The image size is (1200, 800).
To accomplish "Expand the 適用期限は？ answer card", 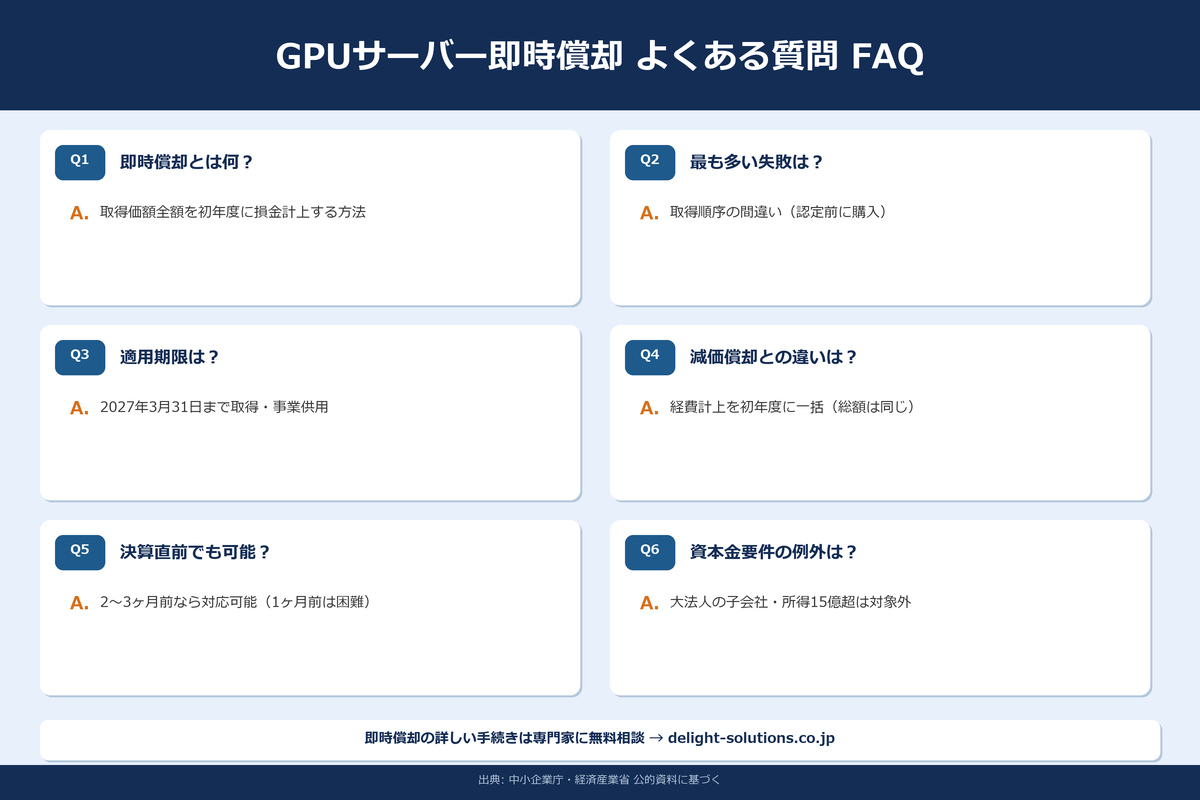I will [310, 412].
